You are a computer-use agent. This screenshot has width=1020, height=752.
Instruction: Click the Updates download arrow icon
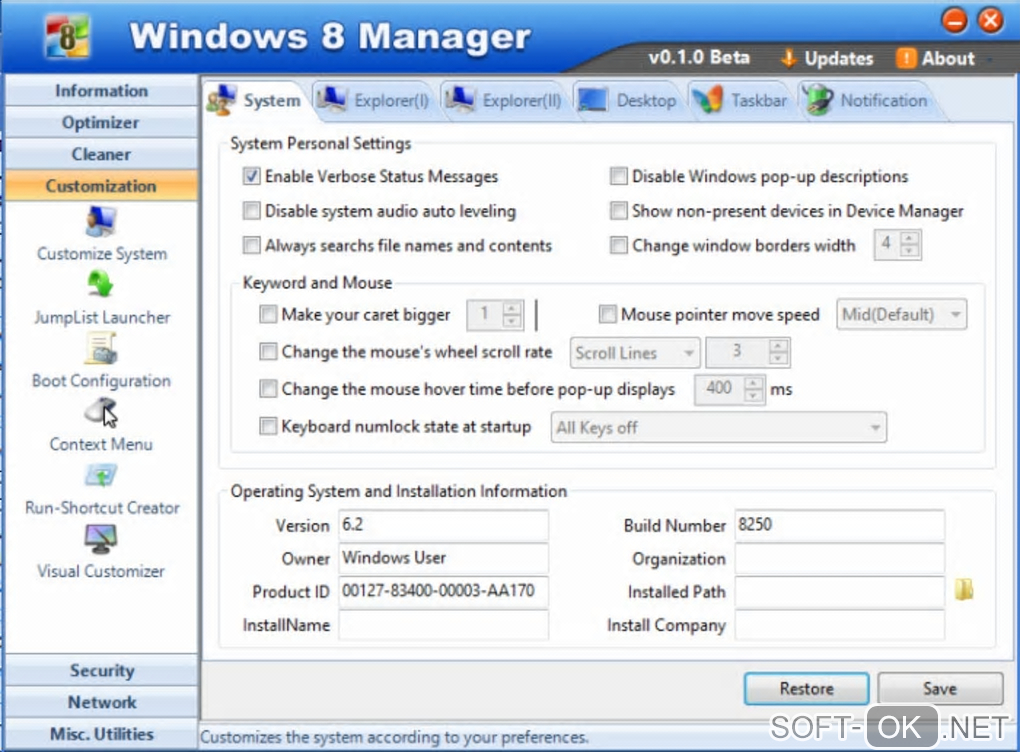coord(788,59)
